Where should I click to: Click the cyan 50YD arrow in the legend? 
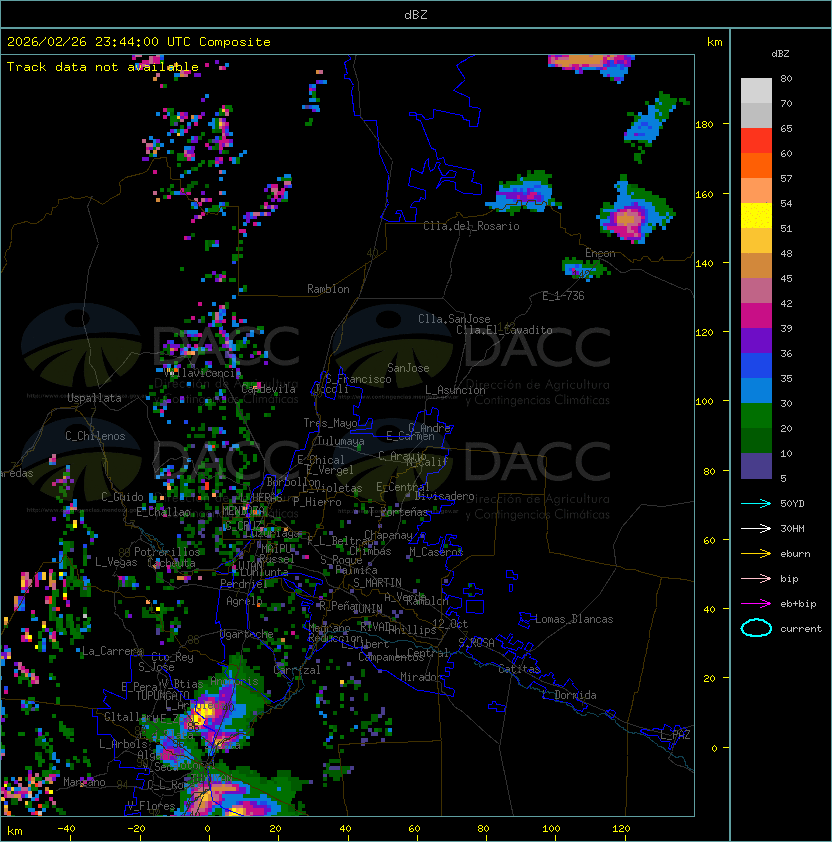tap(756, 503)
